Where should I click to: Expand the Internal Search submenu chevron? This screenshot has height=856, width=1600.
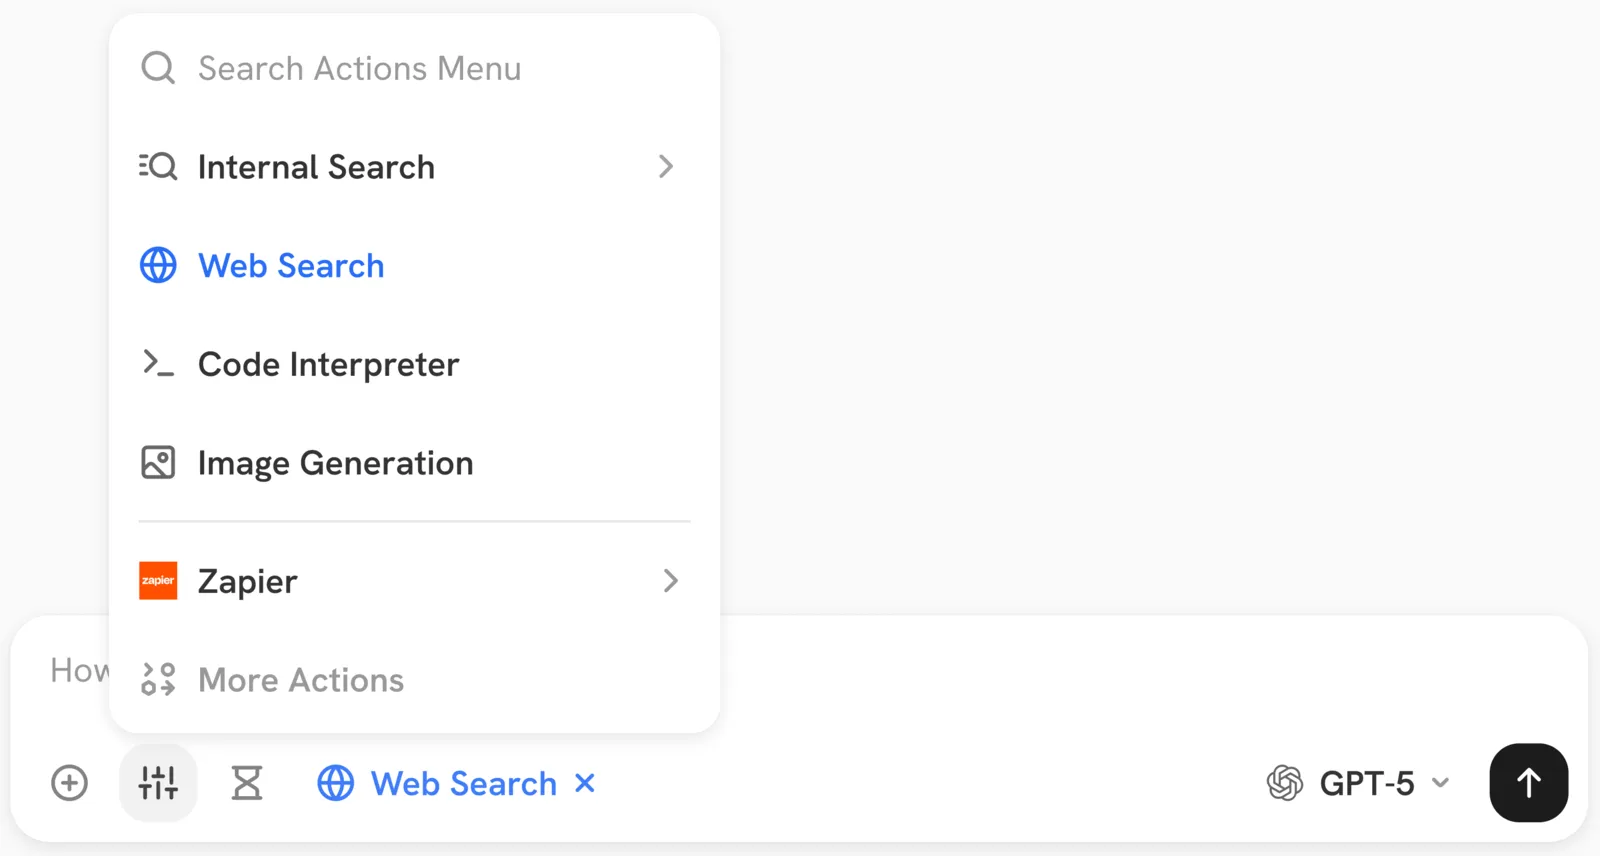(666, 166)
